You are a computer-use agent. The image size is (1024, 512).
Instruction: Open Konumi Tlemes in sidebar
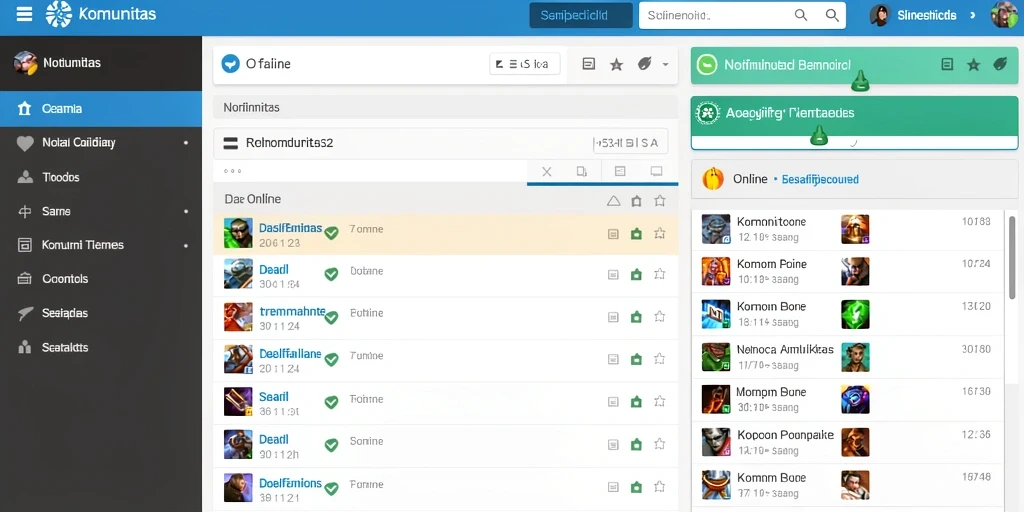[101, 245]
